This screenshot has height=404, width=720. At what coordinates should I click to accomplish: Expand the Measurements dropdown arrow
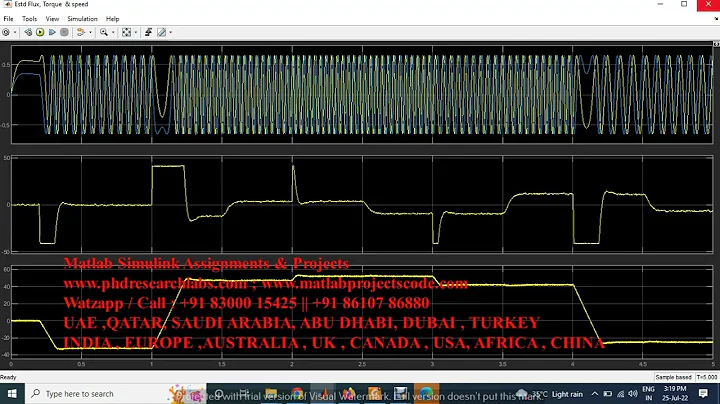(170, 32)
